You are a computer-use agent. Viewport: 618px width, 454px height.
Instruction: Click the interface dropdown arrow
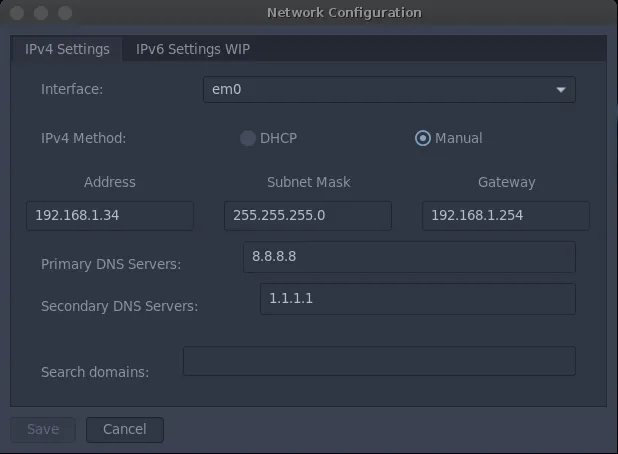coord(561,90)
